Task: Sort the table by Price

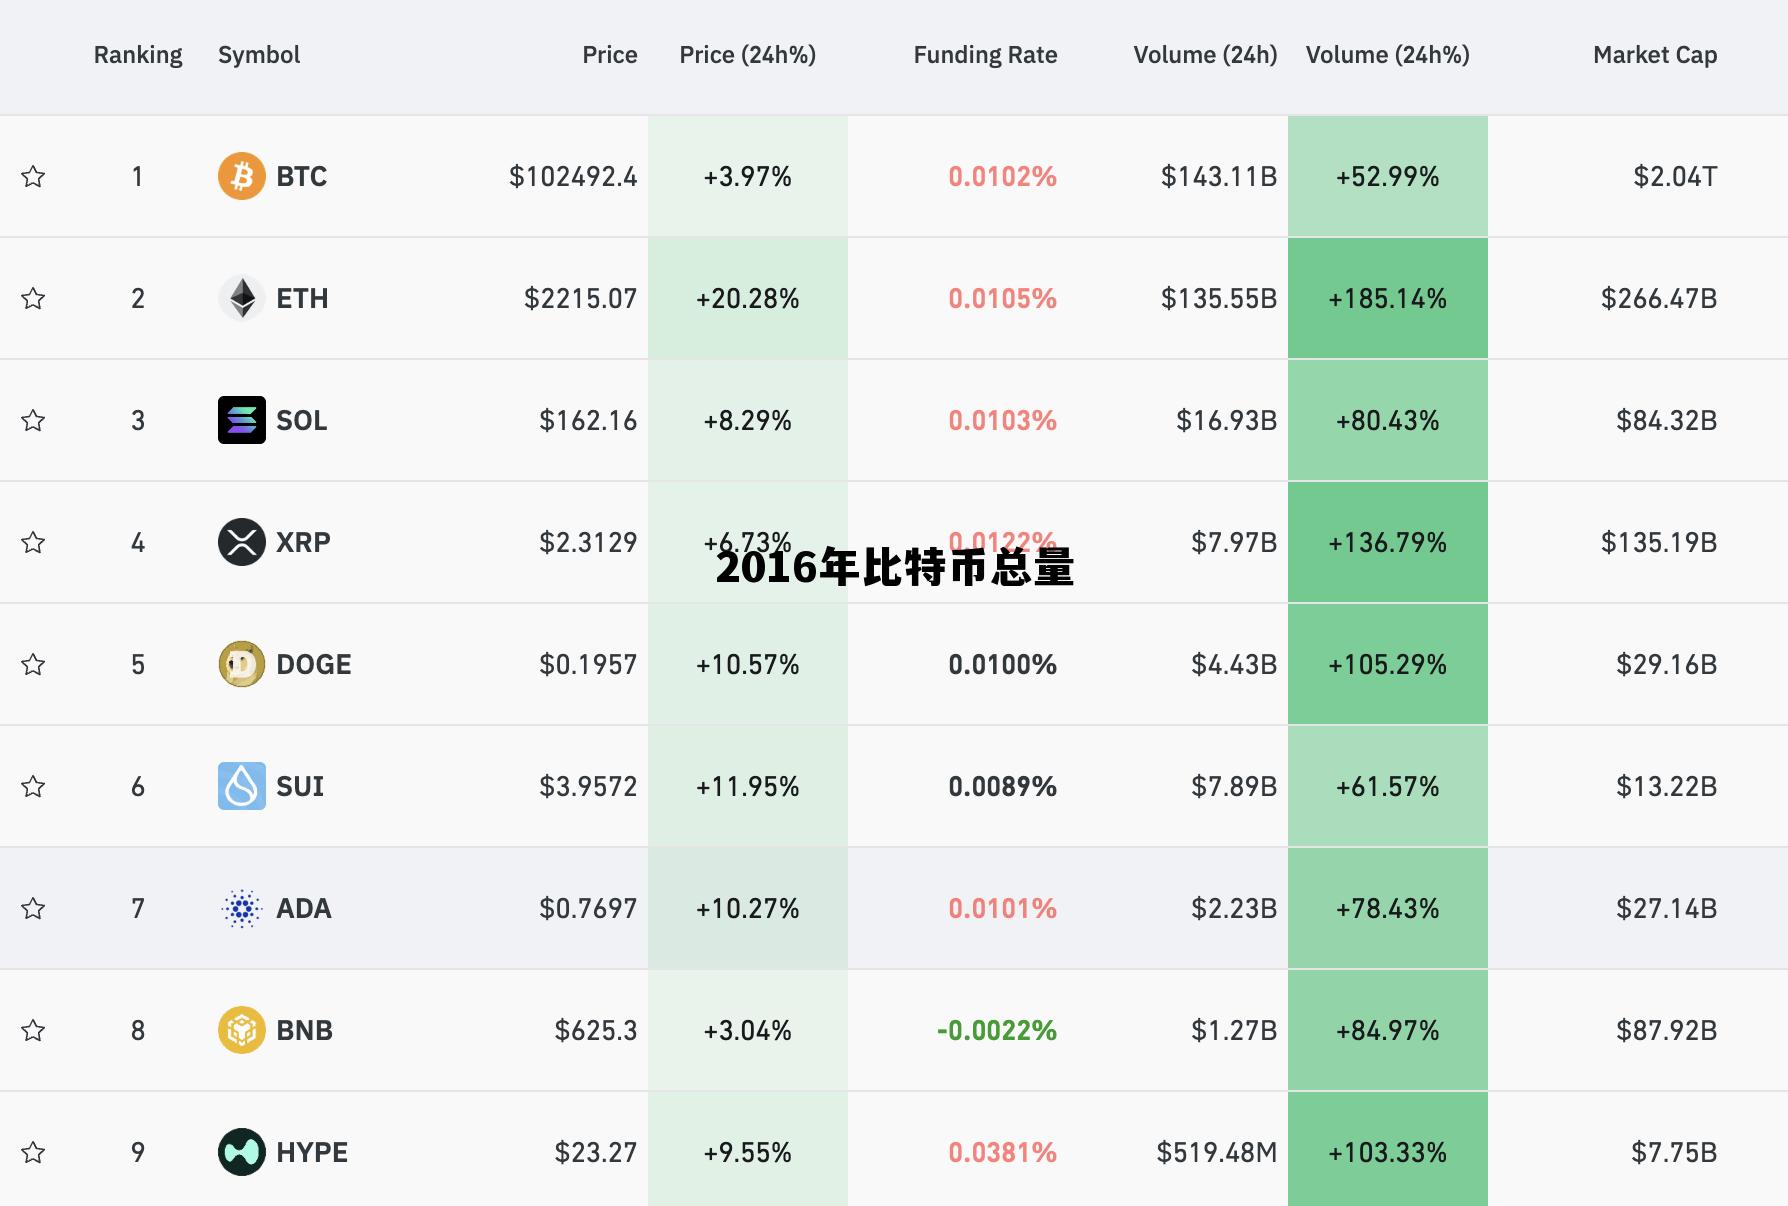Action: coord(610,55)
